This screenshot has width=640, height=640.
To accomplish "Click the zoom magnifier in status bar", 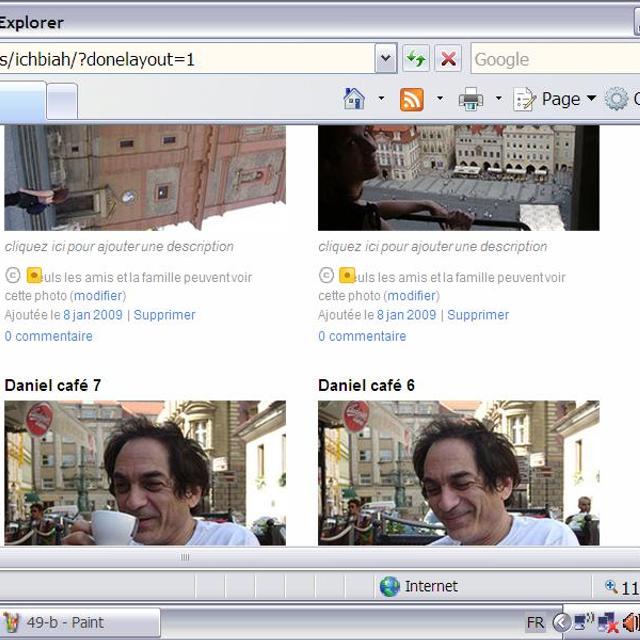I will click(x=611, y=587).
